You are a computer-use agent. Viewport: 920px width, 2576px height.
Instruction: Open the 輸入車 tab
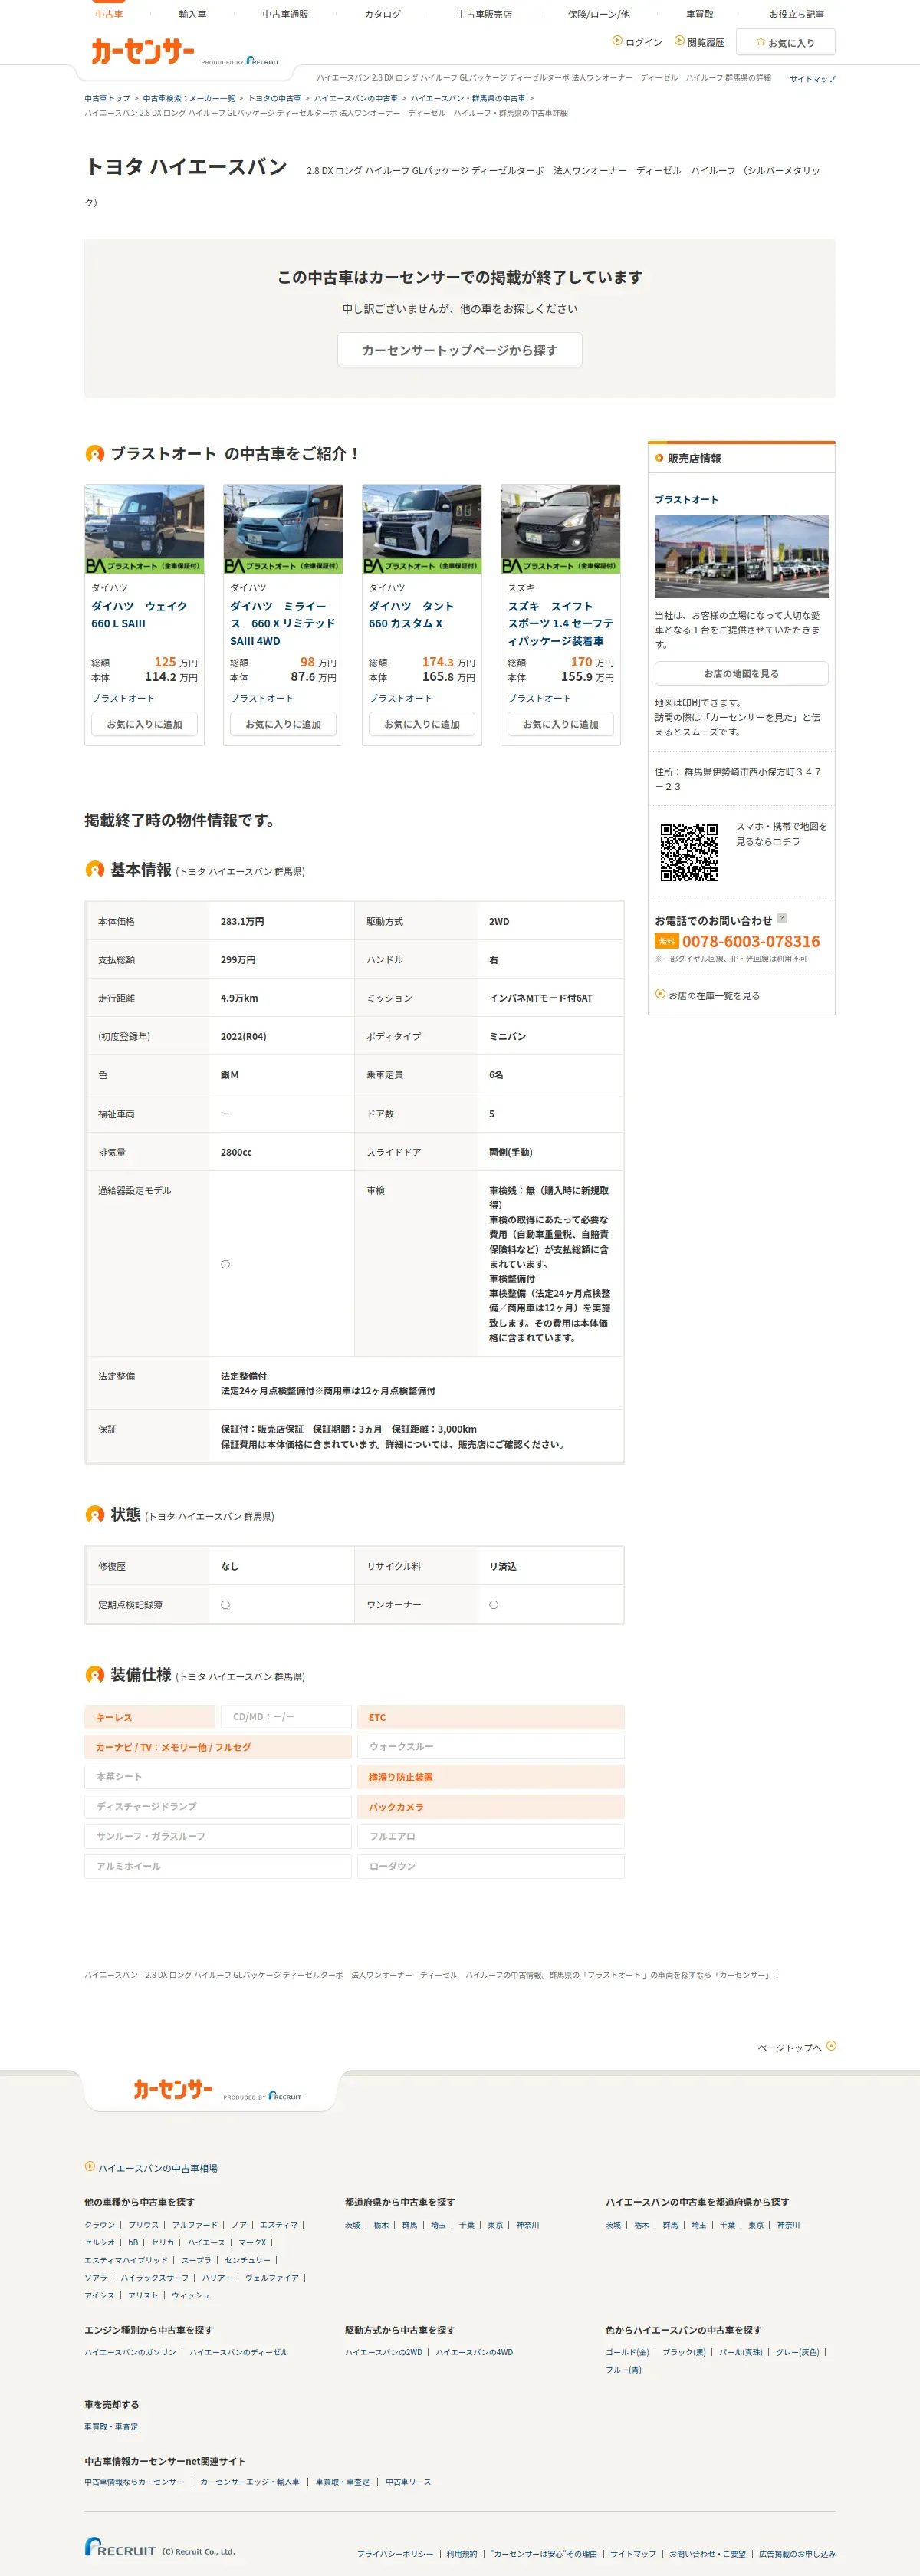tap(193, 14)
